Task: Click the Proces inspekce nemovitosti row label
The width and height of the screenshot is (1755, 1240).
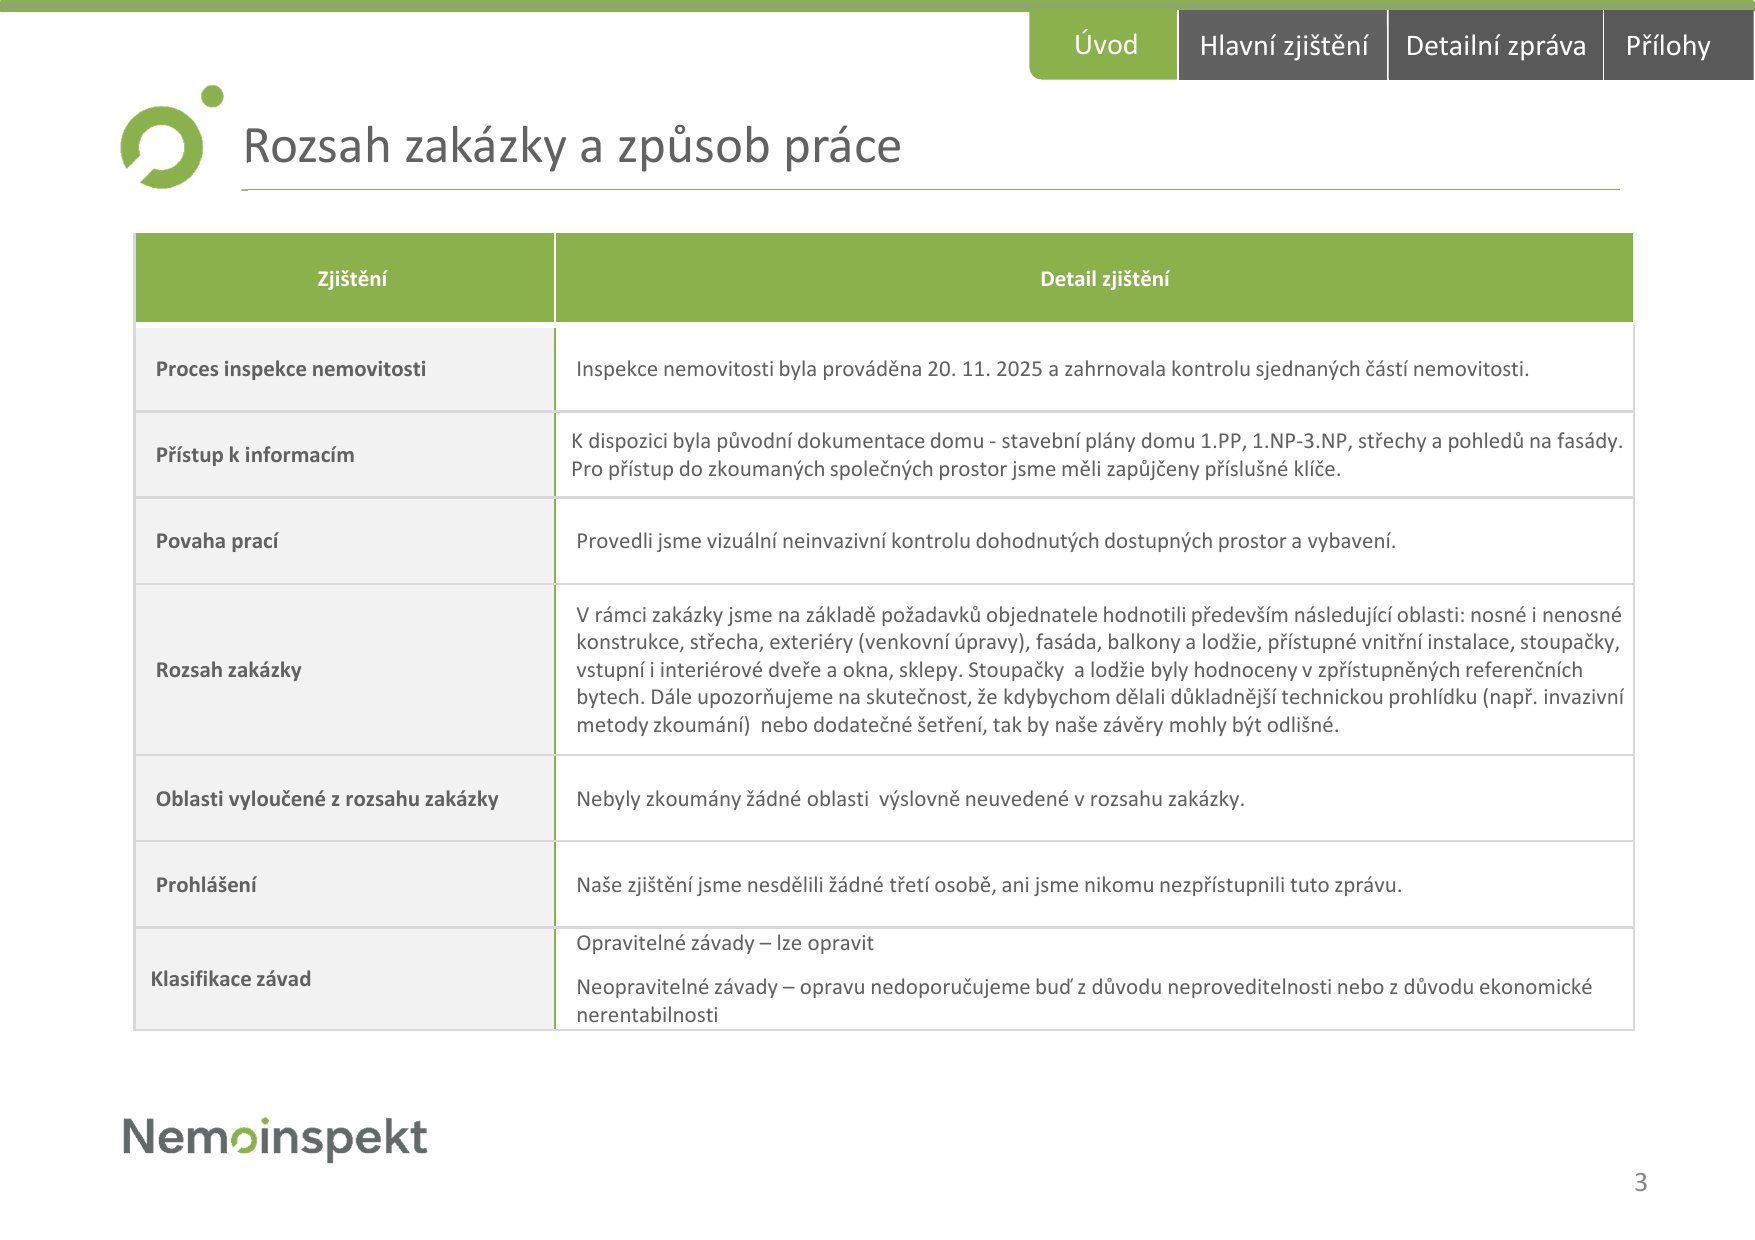Action: click(x=291, y=369)
